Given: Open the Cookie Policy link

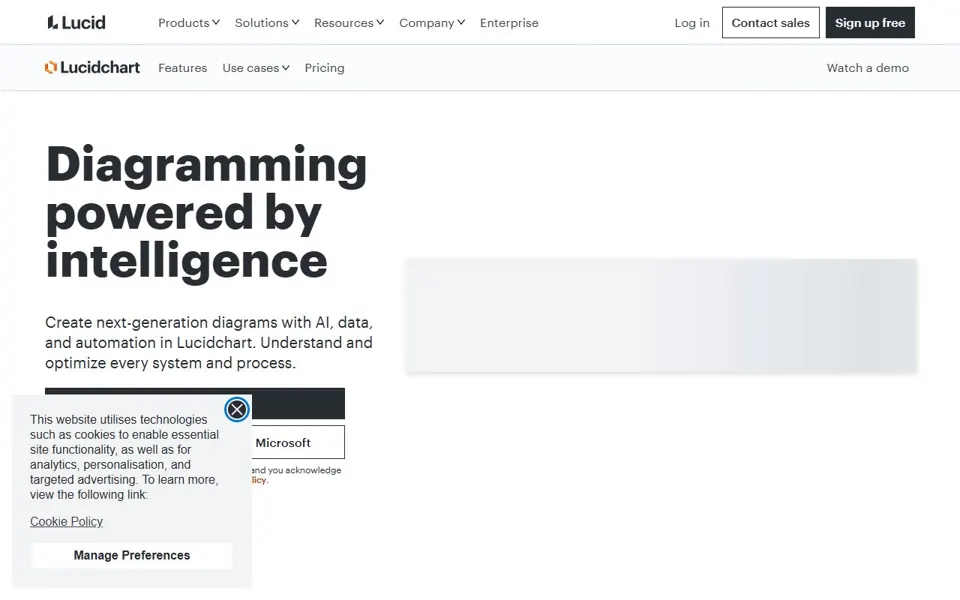Looking at the screenshot, I should pos(66,522).
